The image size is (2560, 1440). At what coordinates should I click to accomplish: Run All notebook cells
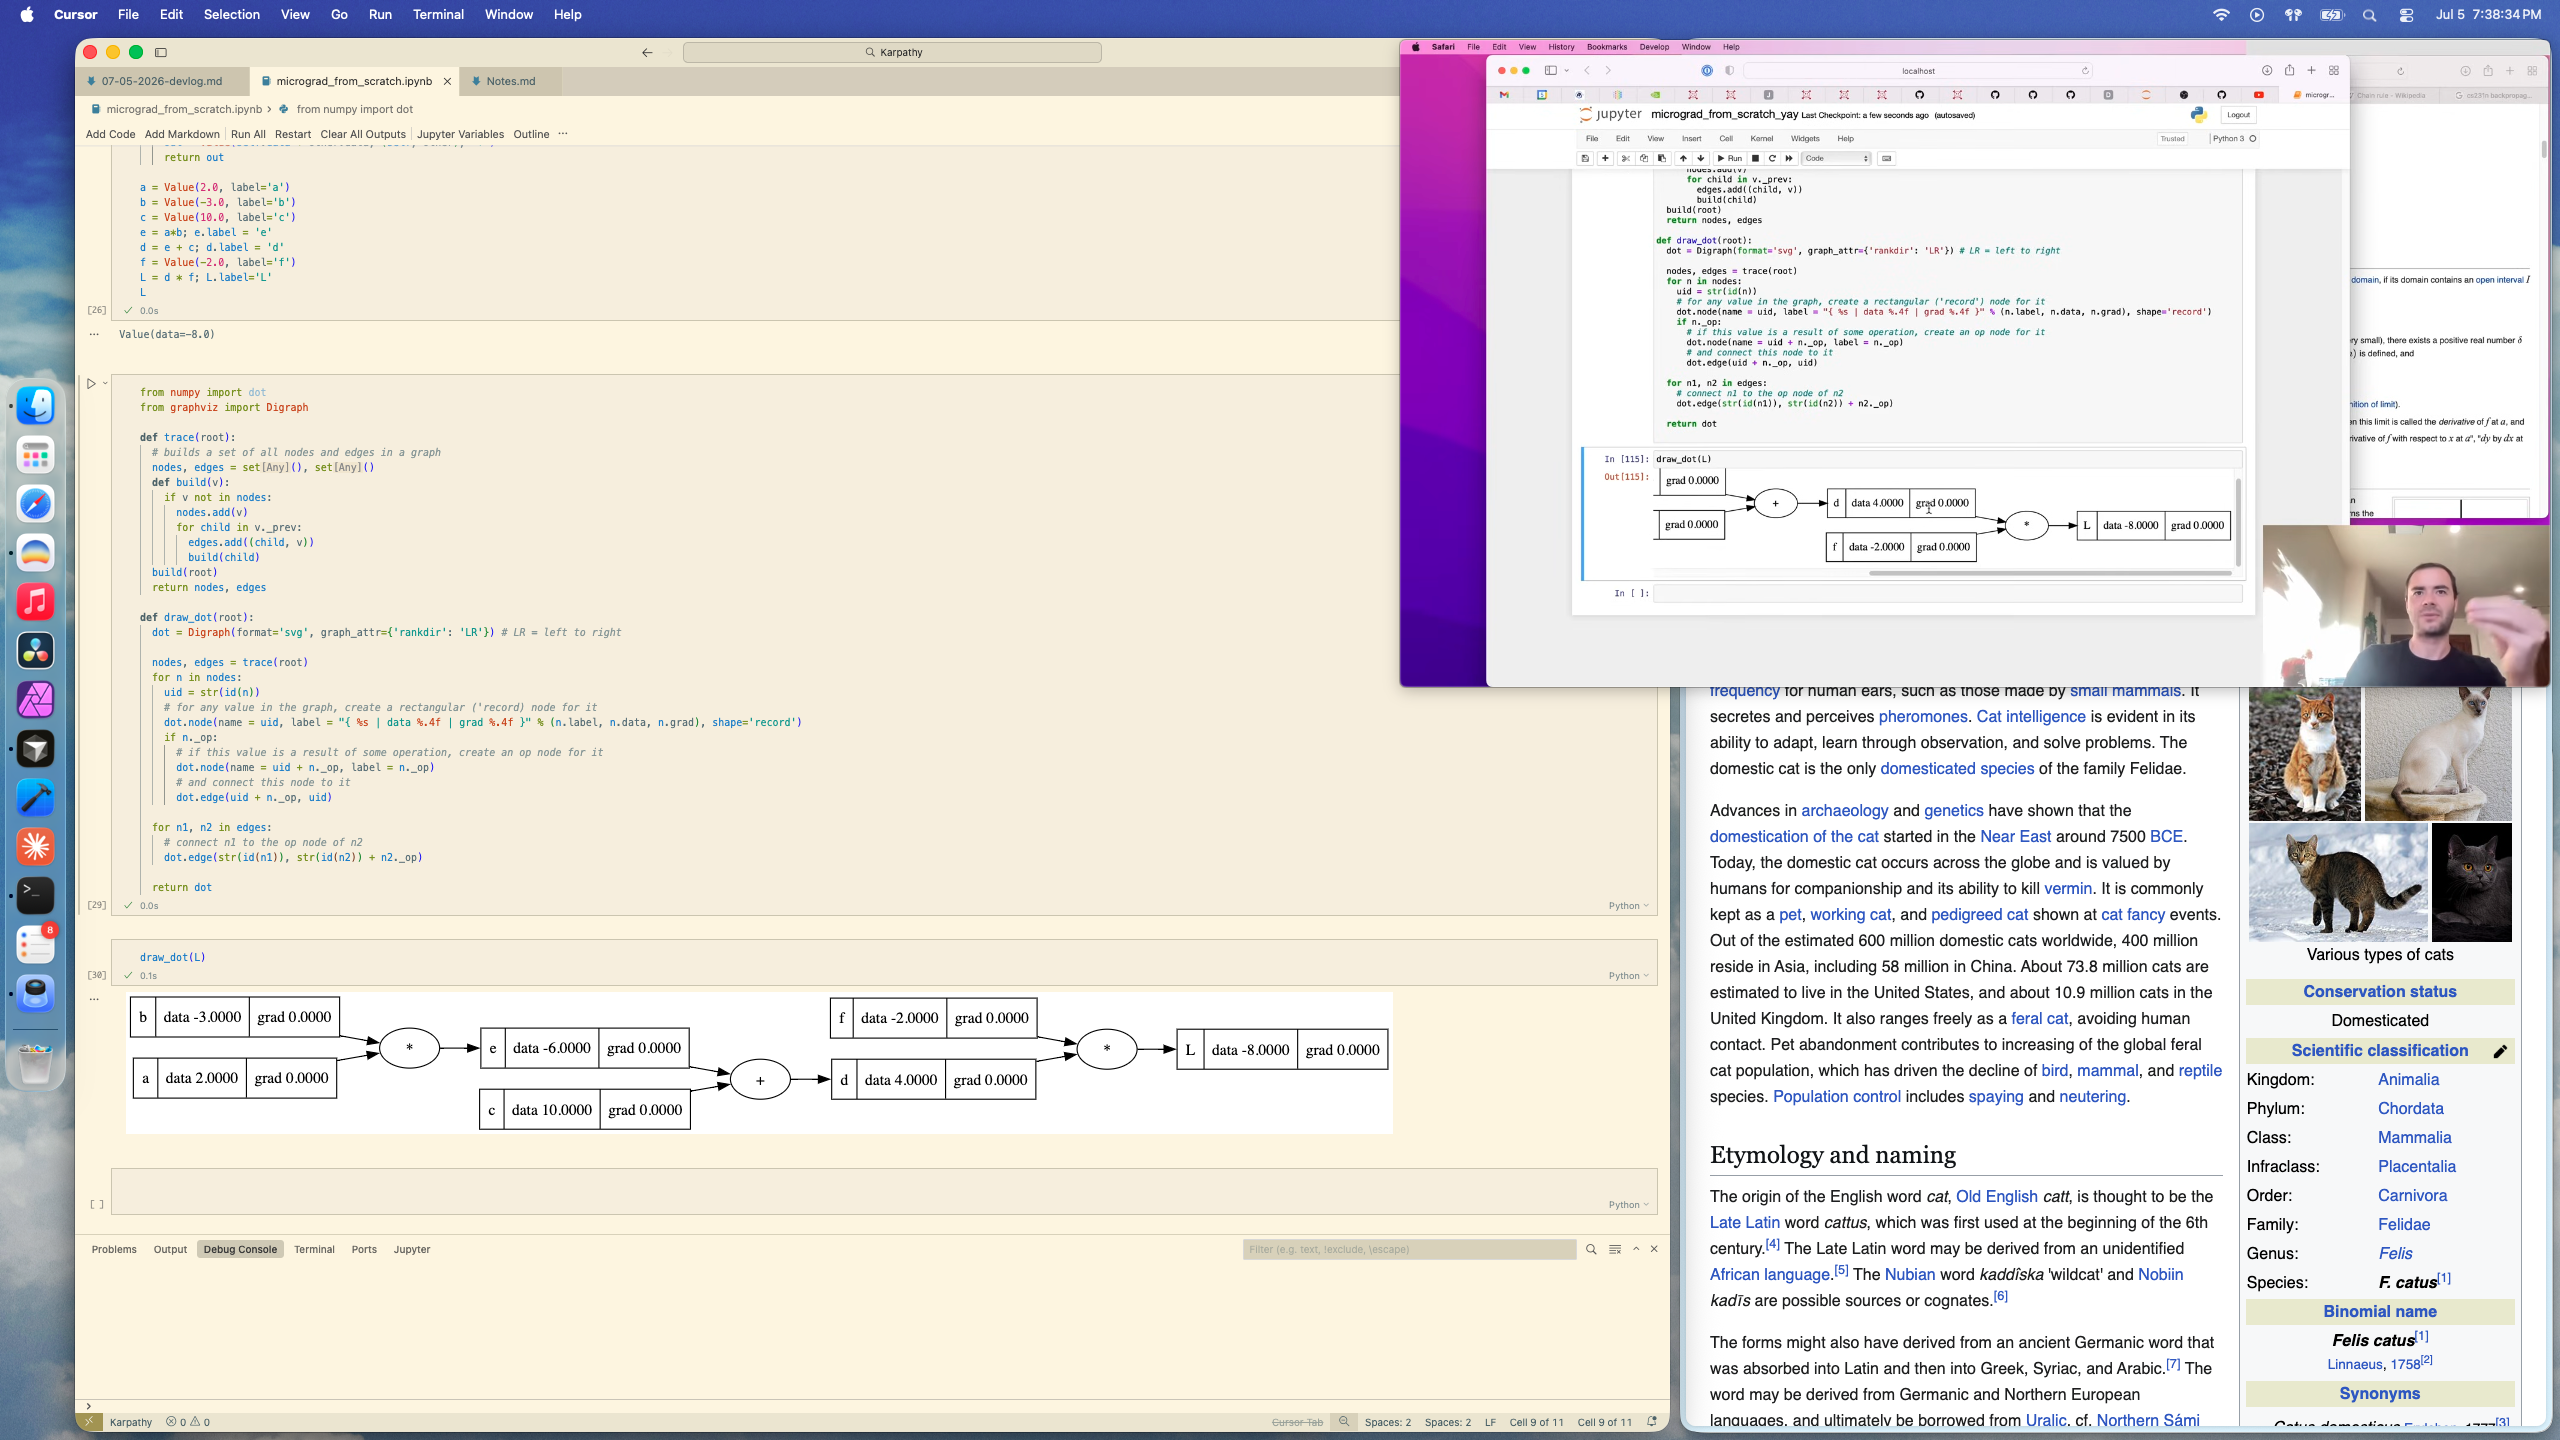[x=248, y=134]
